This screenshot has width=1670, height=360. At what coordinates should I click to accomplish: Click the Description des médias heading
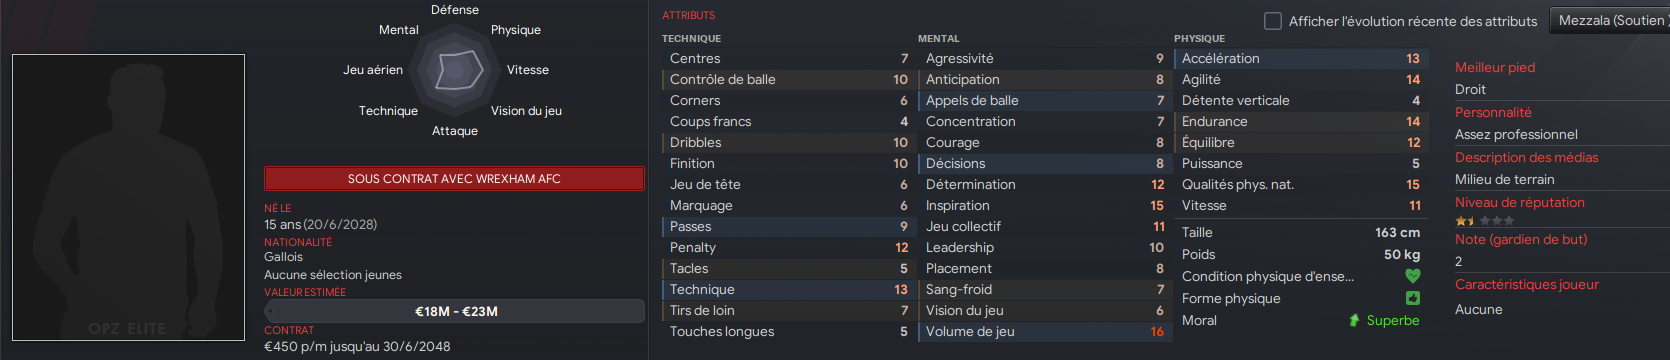[x=1527, y=157]
